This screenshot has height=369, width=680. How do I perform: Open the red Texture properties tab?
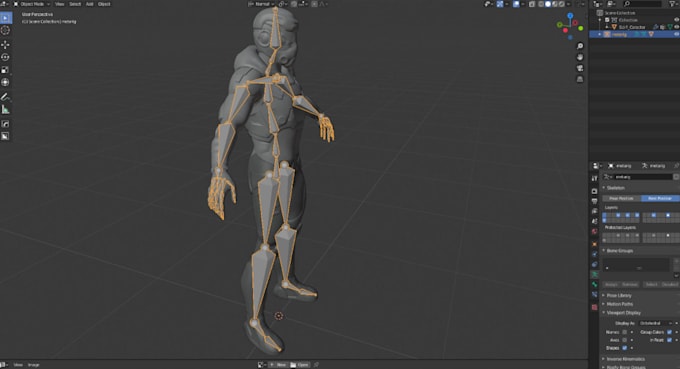(x=594, y=307)
